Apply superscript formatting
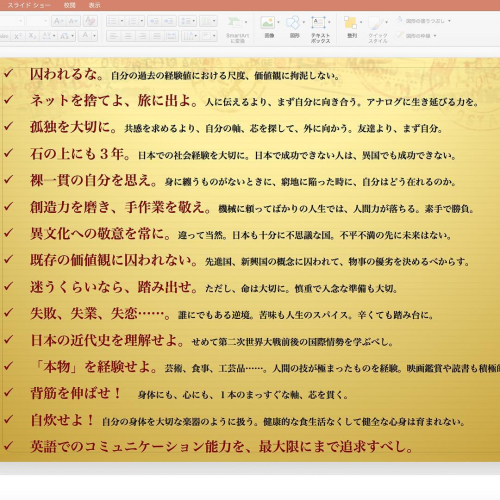 (x=18, y=36)
